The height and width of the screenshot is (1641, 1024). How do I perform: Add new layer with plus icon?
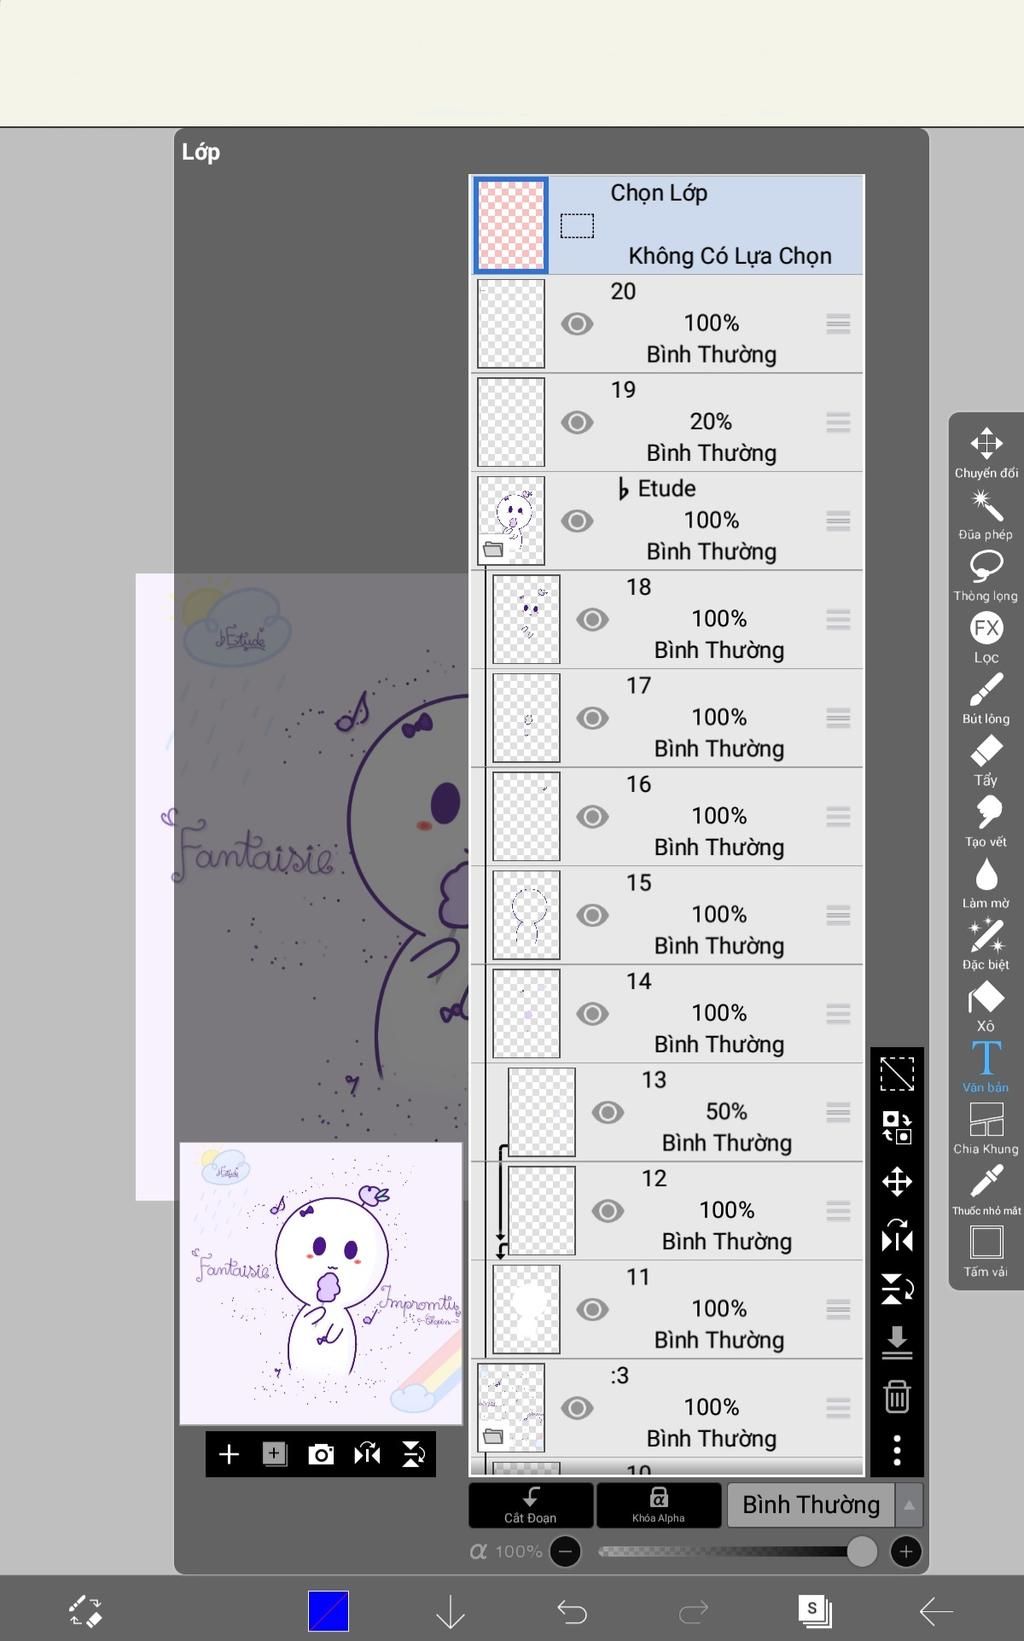click(229, 1454)
